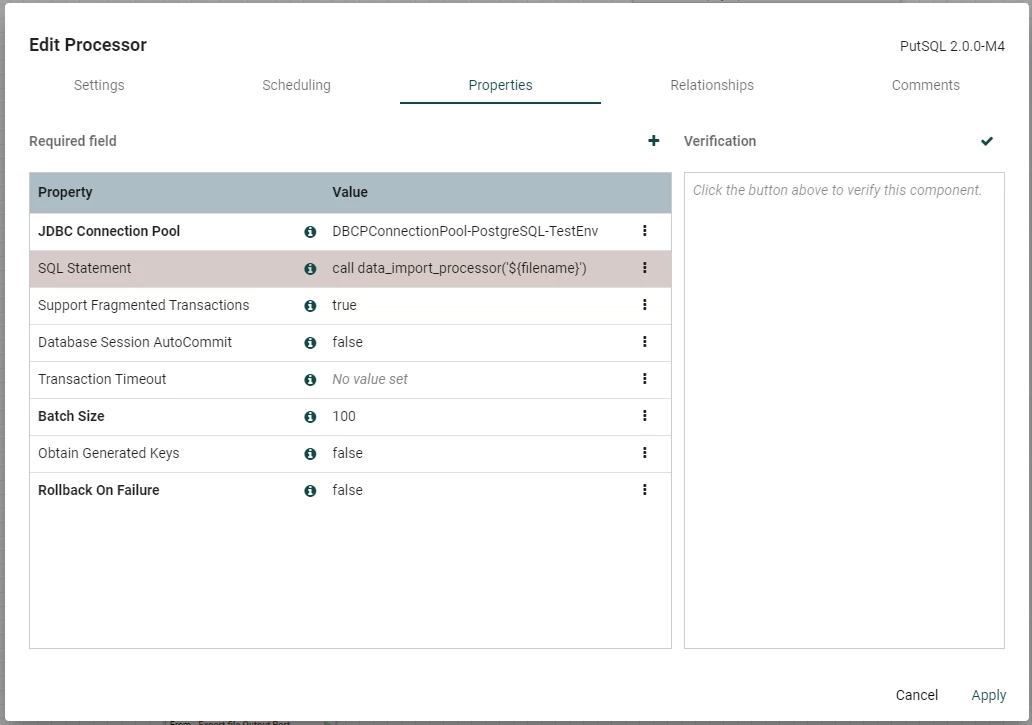1032x725 pixels.
Task: Click info icon for Database Session AutoCommit
Action: [310, 343]
